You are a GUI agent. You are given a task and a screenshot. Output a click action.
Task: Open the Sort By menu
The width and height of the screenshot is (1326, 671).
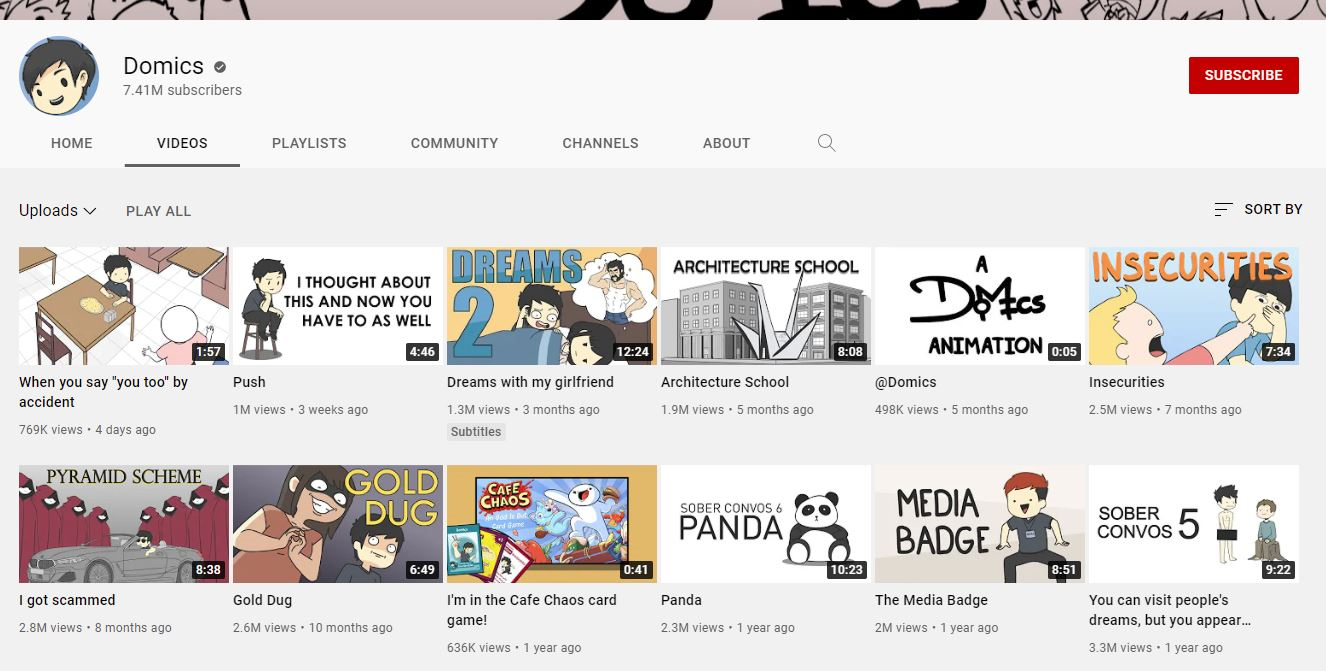(1258, 209)
